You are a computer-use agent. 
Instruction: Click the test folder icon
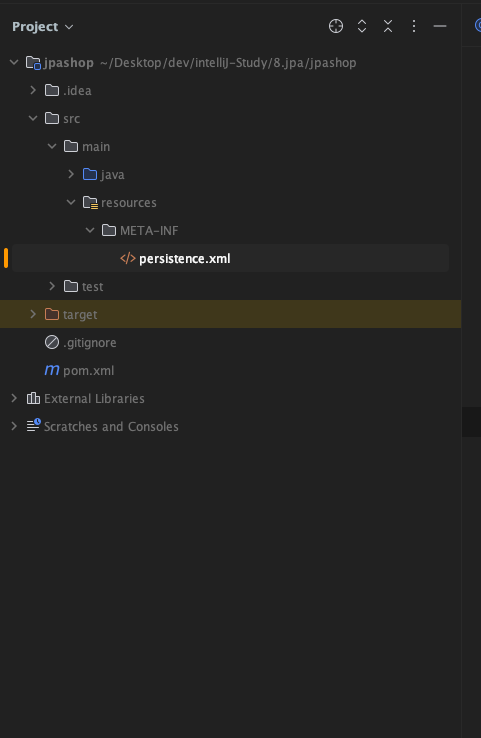(71, 286)
